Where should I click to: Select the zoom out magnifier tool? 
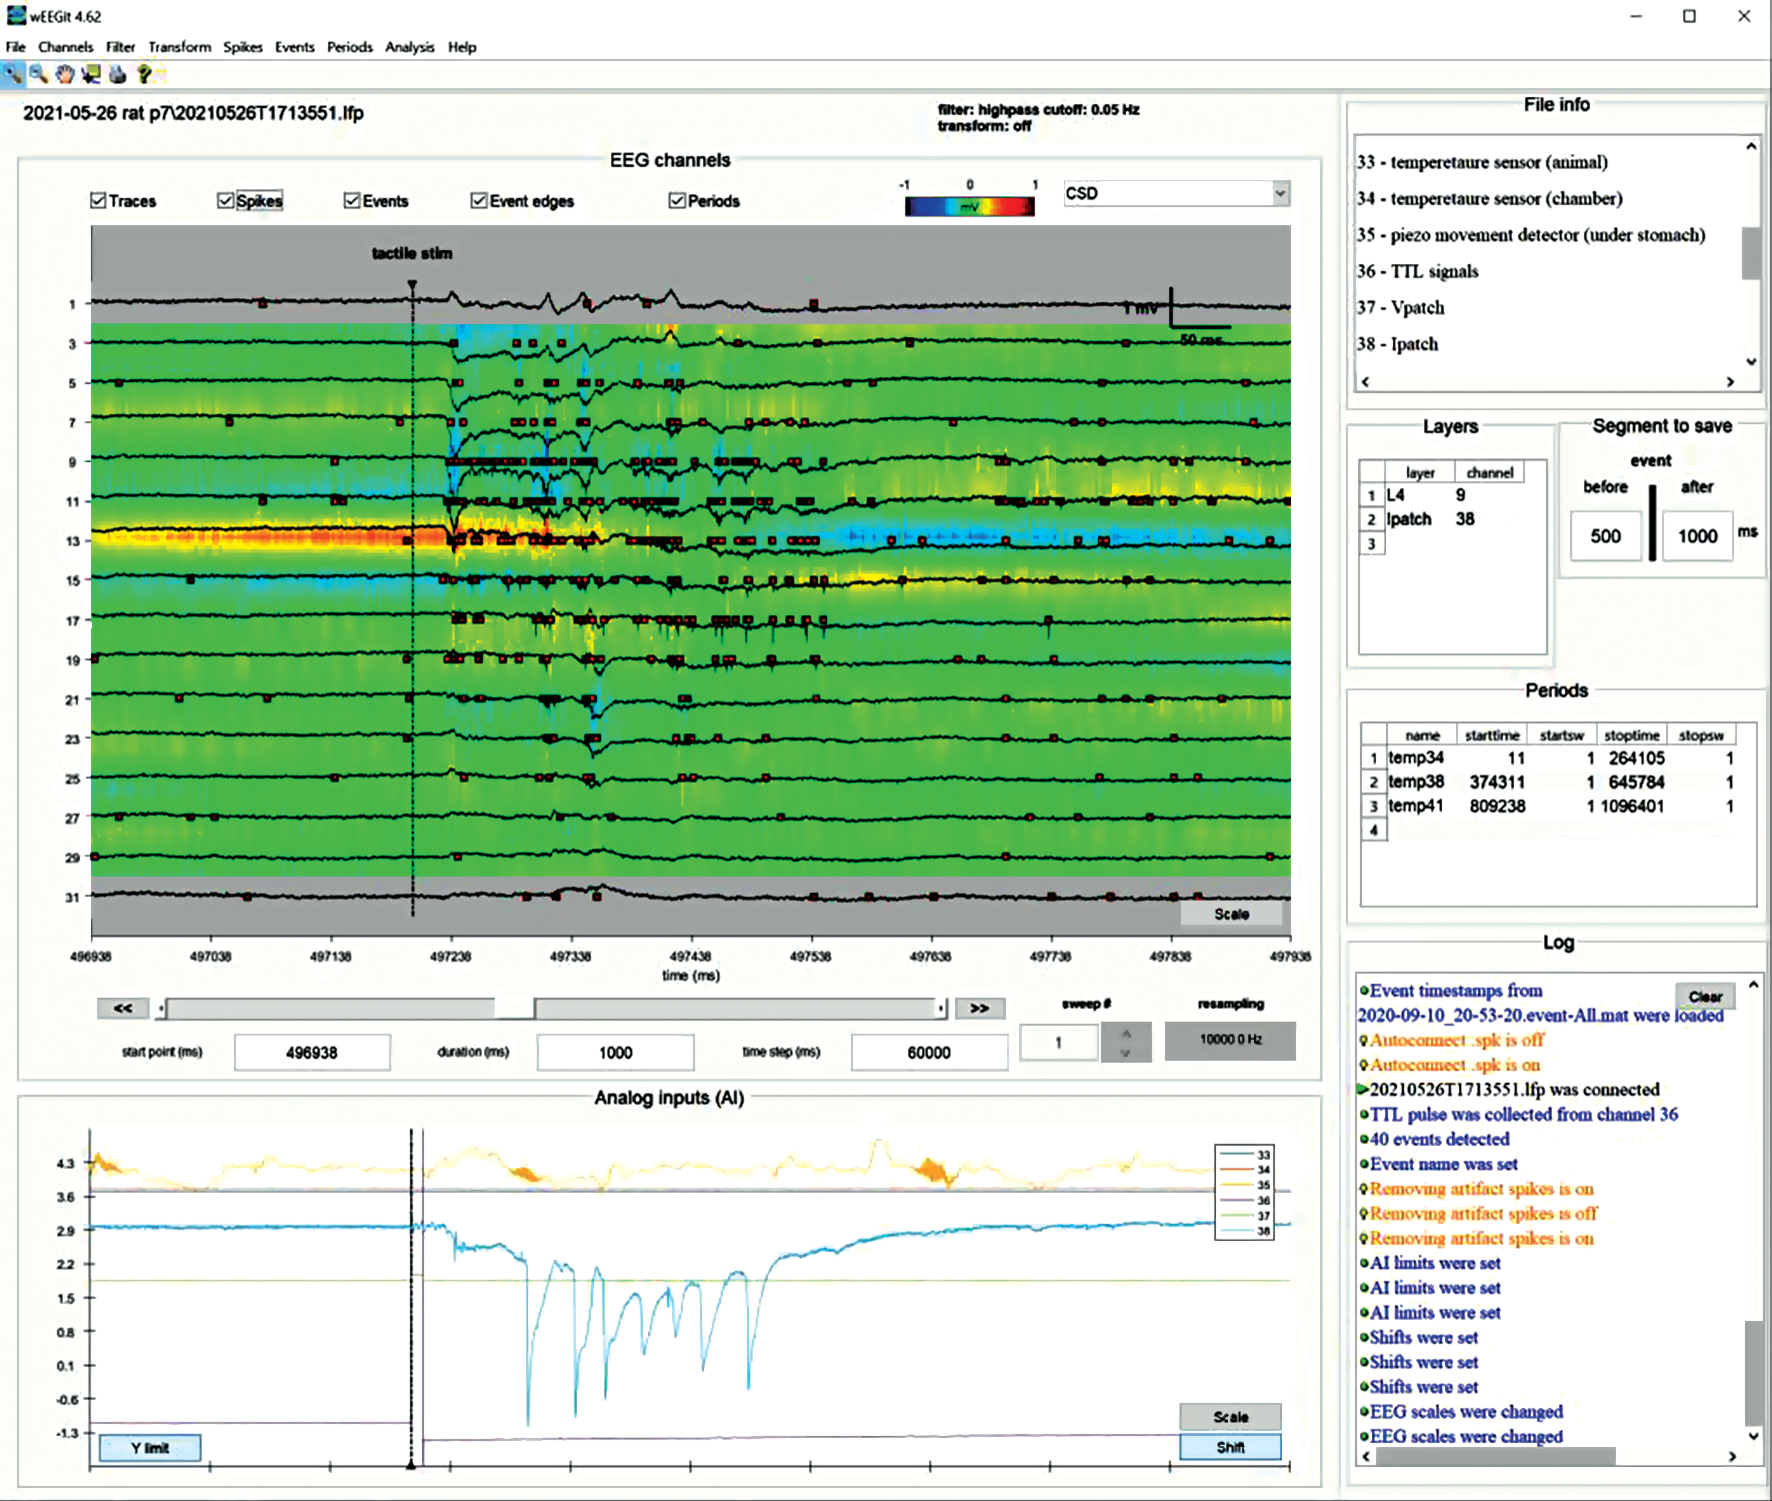39,74
